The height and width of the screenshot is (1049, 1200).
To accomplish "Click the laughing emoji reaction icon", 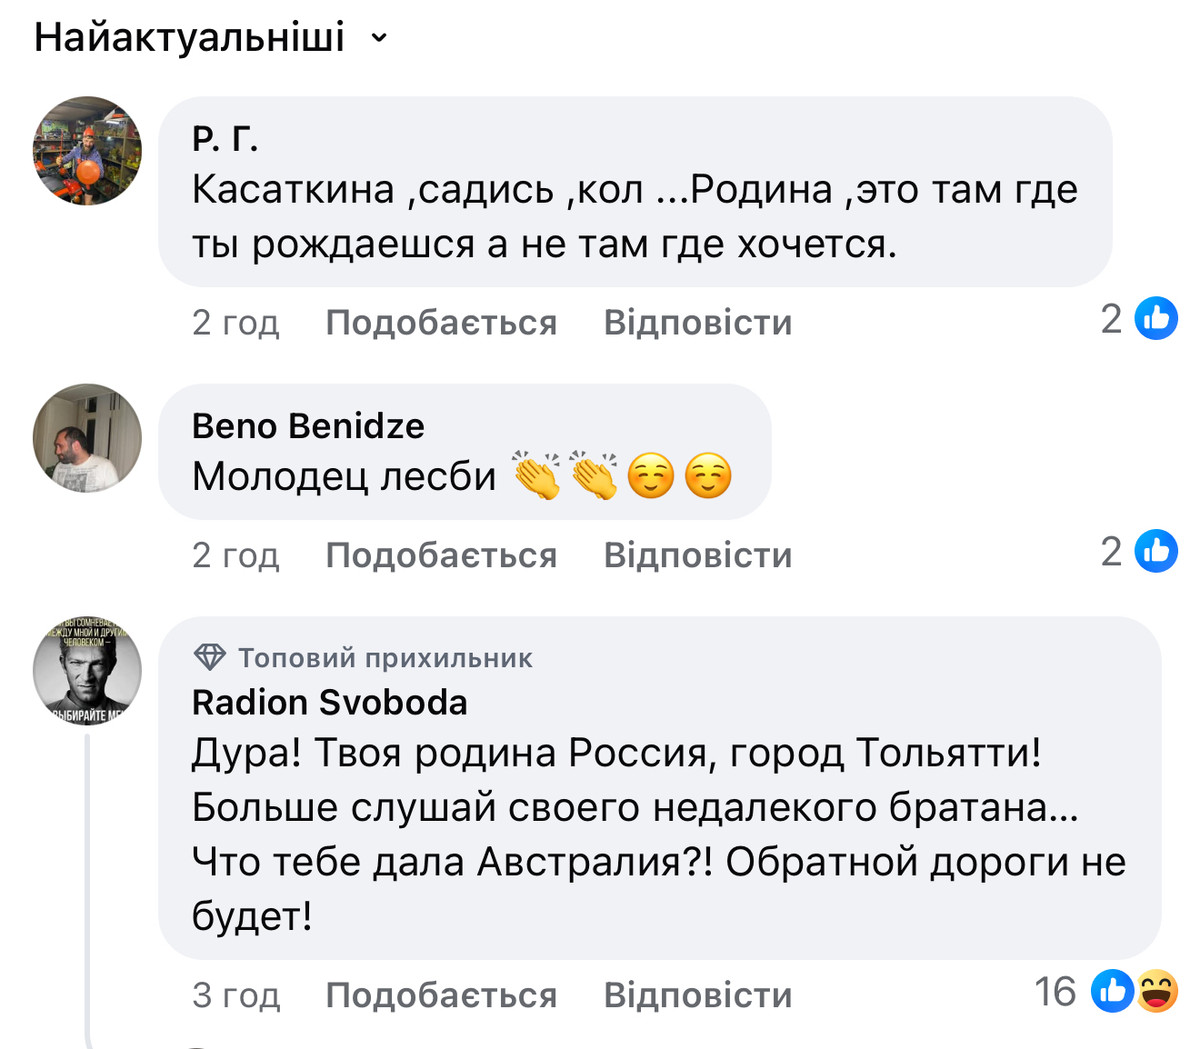I will 1157,991.
